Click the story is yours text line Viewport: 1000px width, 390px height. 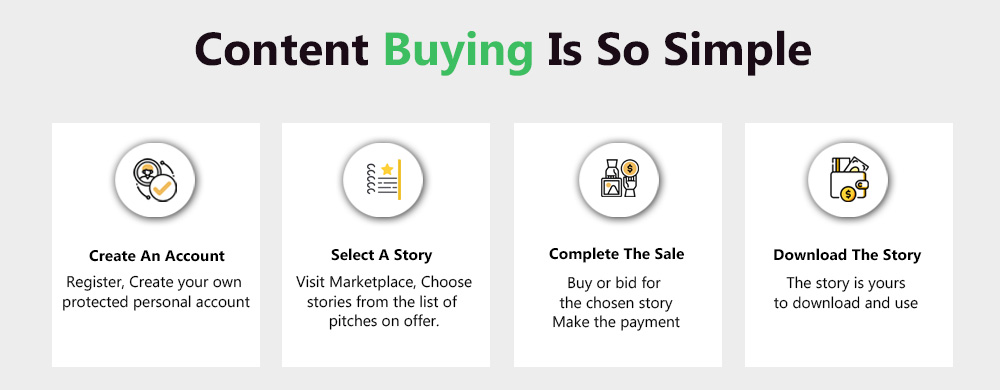coord(846,282)
